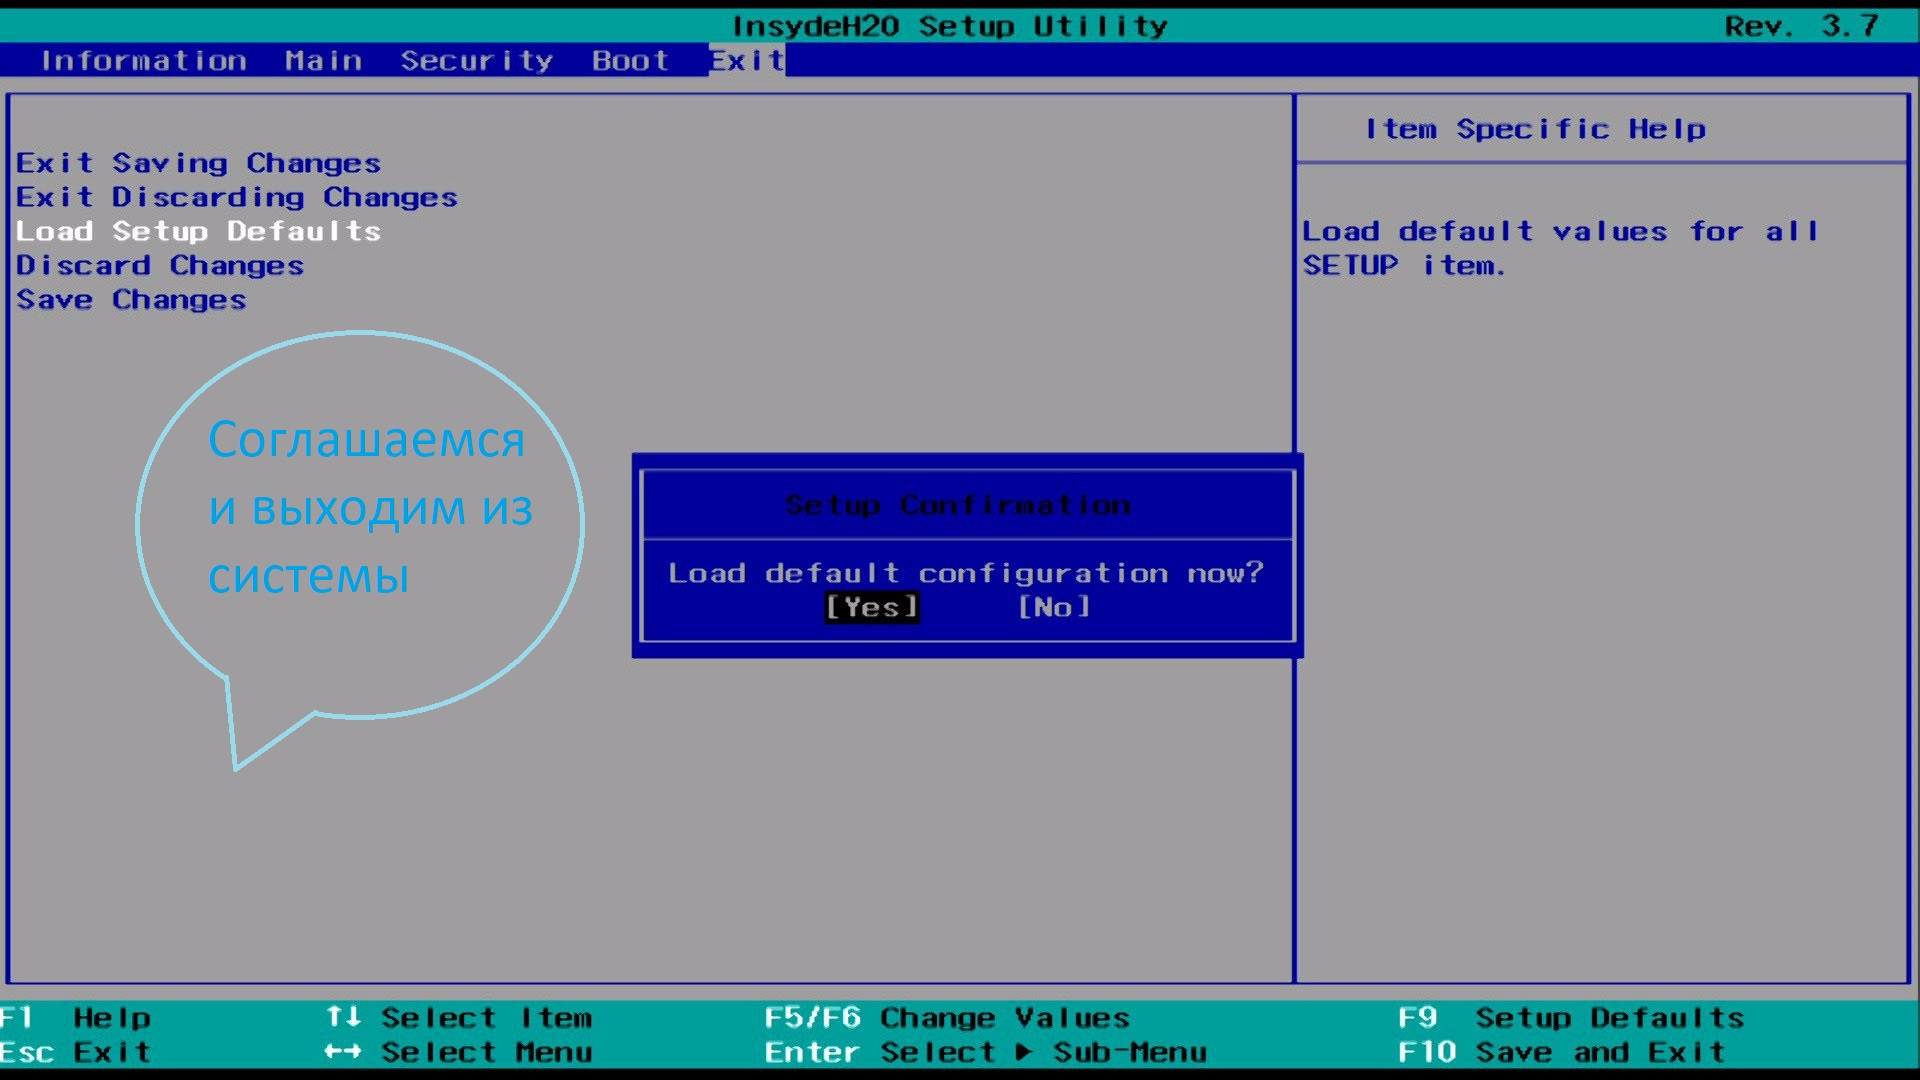Switch to the Main tab
The height and width of the screenshot is (1080, 1920).
tap(323, 61)
